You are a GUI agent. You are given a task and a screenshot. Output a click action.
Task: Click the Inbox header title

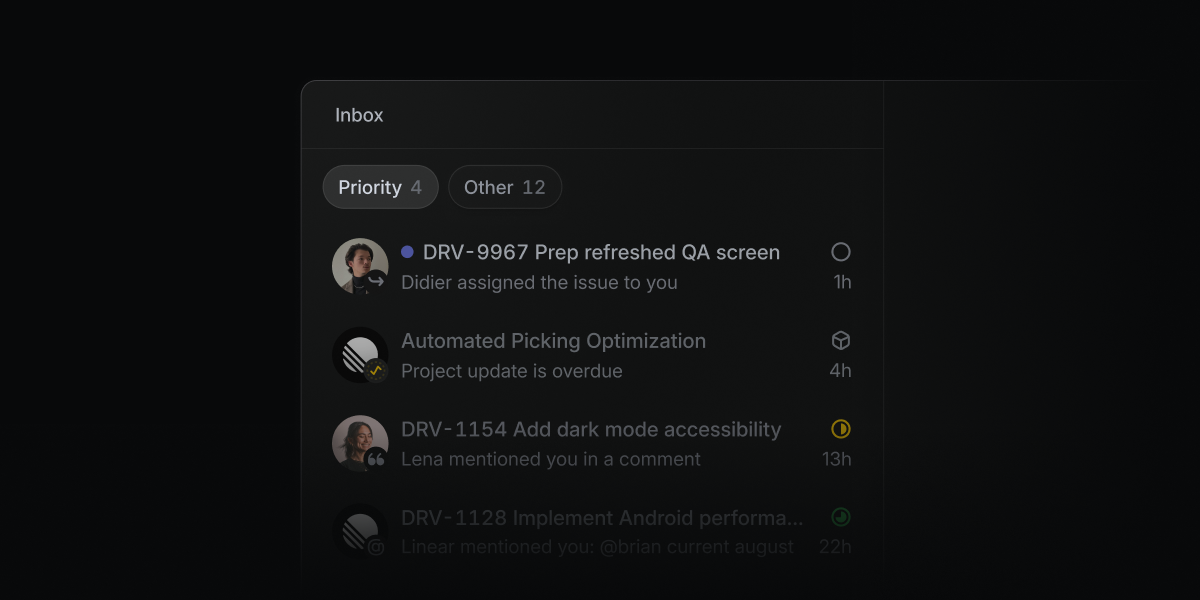click(x=359, y=115)
